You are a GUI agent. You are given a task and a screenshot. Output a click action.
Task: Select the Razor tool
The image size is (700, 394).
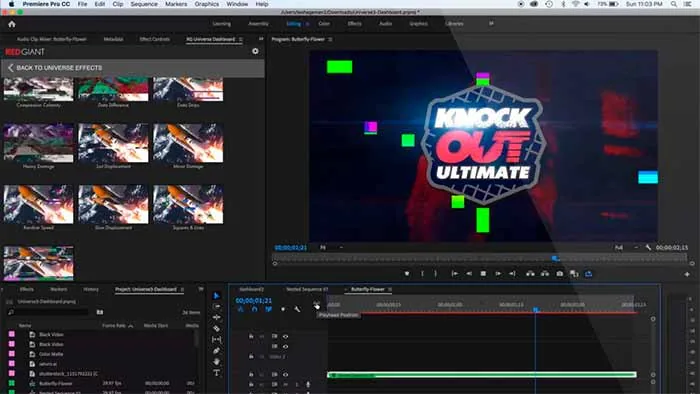click(217, 328)
